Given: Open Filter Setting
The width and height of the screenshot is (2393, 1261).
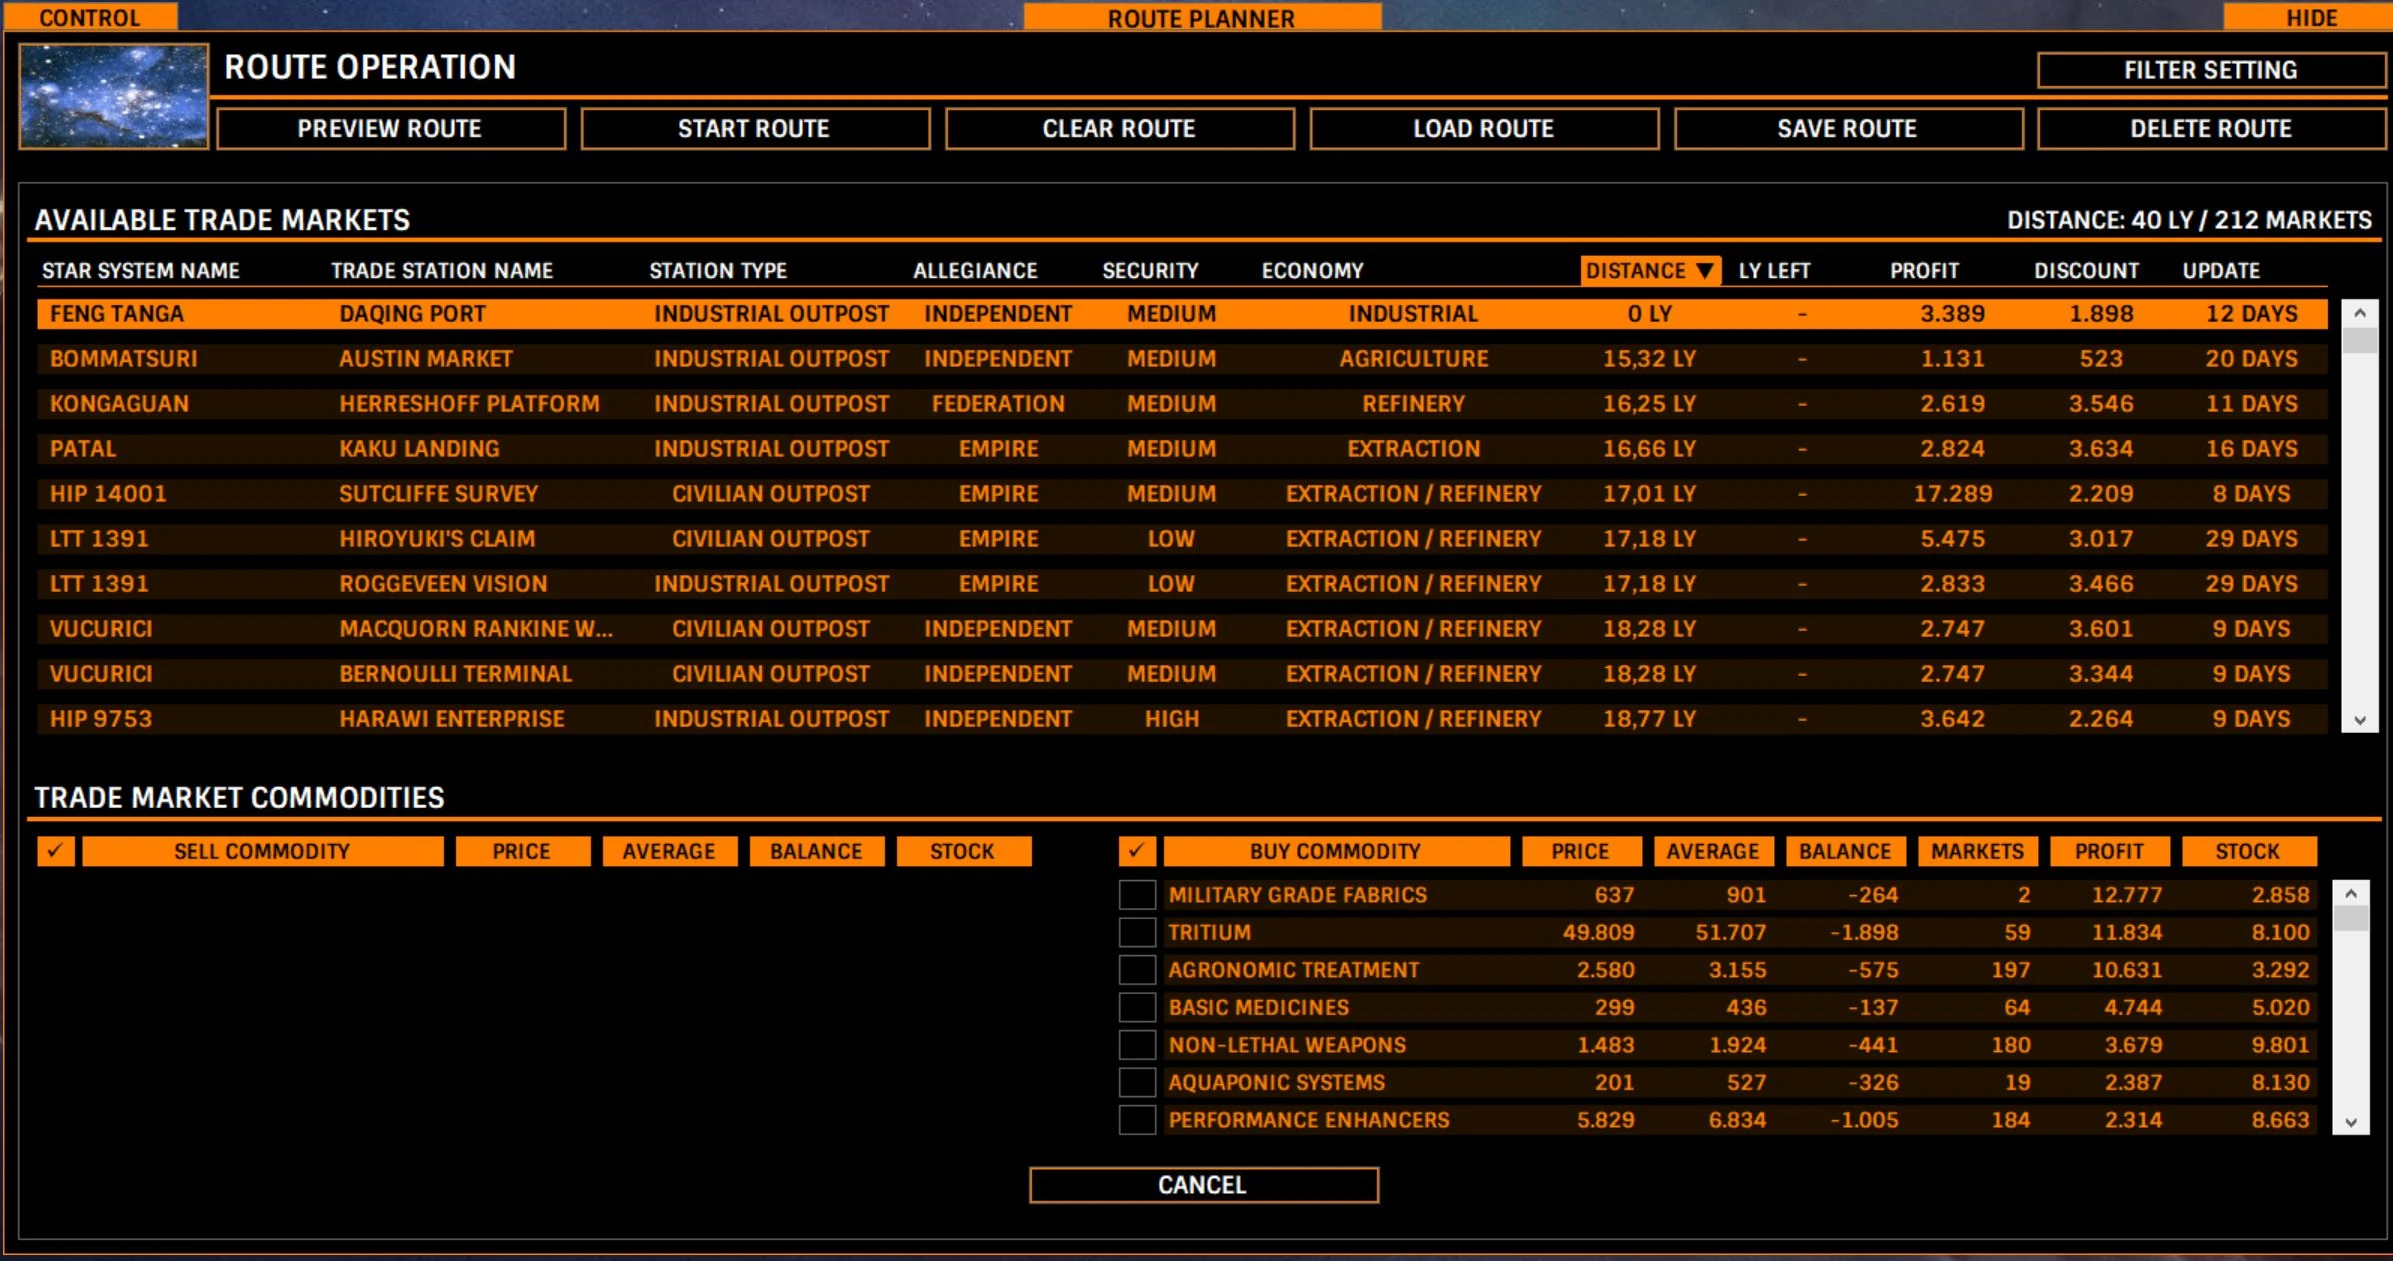Looking at the screenshot, I should point(2210,70).
